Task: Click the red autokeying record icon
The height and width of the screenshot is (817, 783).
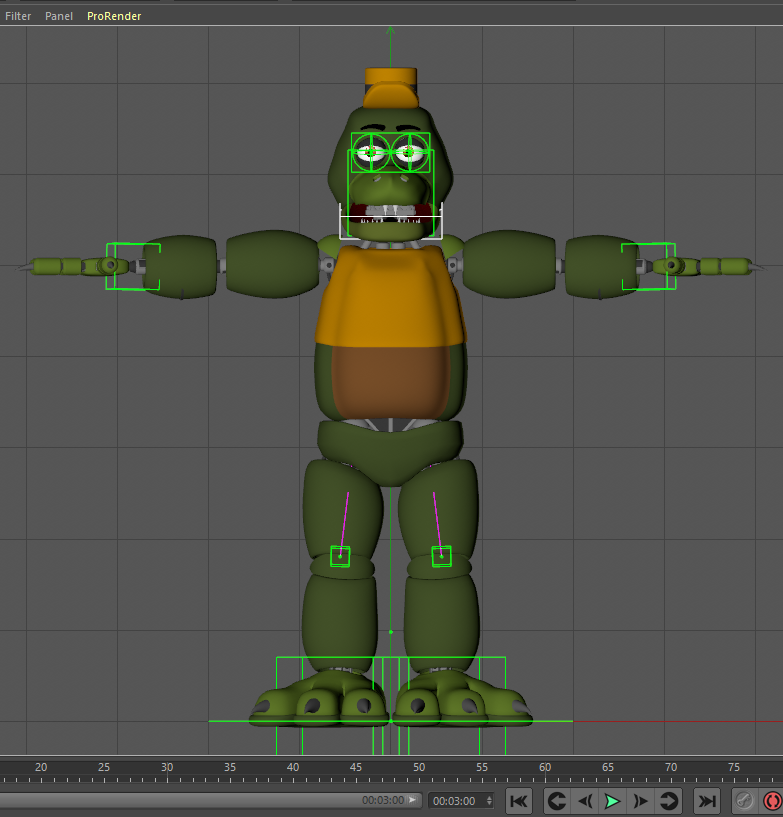Action: (773, 801)
